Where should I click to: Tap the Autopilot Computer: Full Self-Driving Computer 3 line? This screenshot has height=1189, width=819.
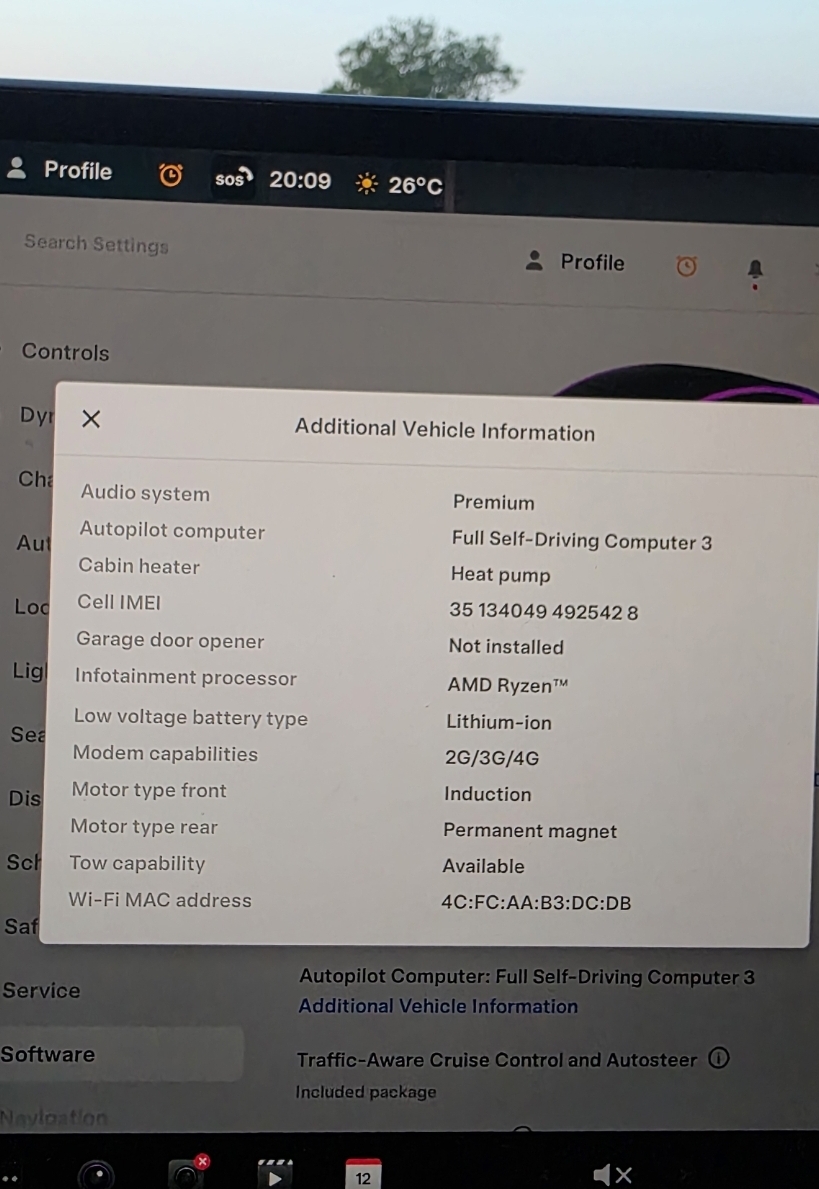(x=526, y=976)
